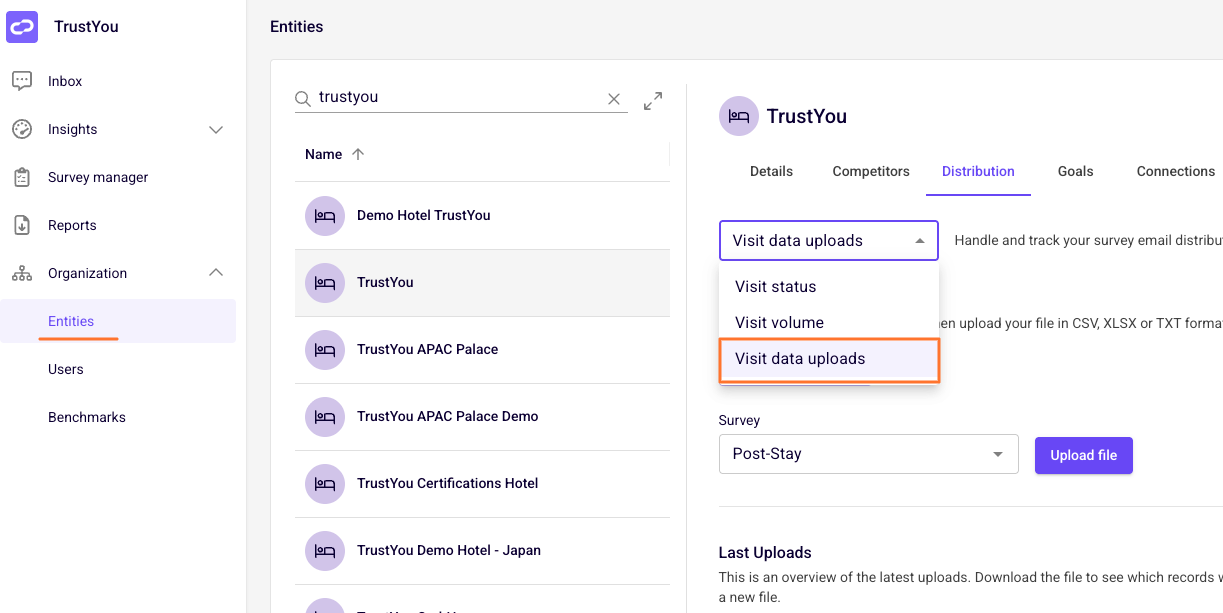Click the TrustYou logo icon
Viewport: 1223px width, 613px height.
(22, 27)
